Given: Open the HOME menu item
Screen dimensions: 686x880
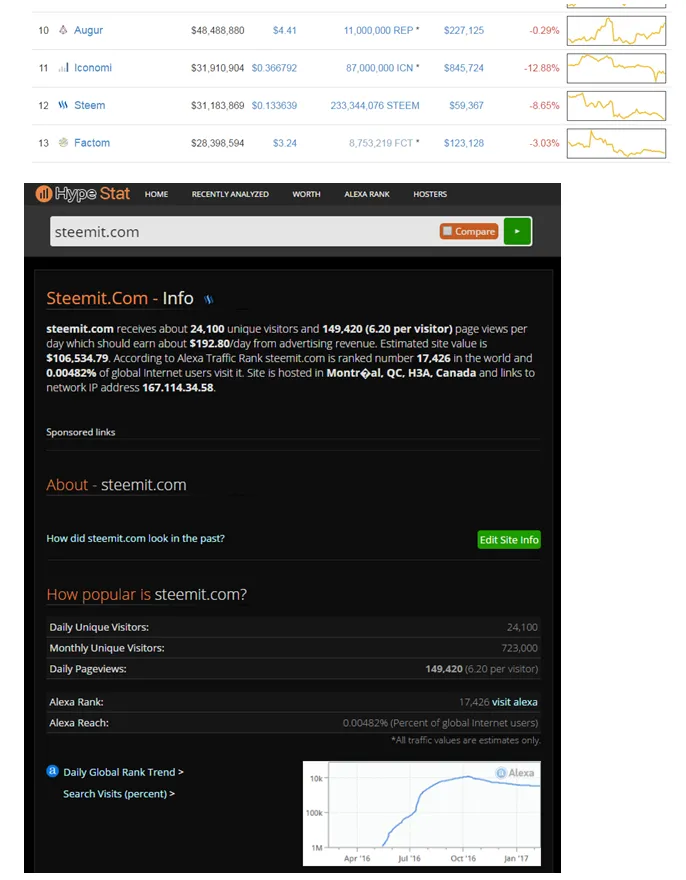Looking at the screenshot, I should tap(156, 194).
